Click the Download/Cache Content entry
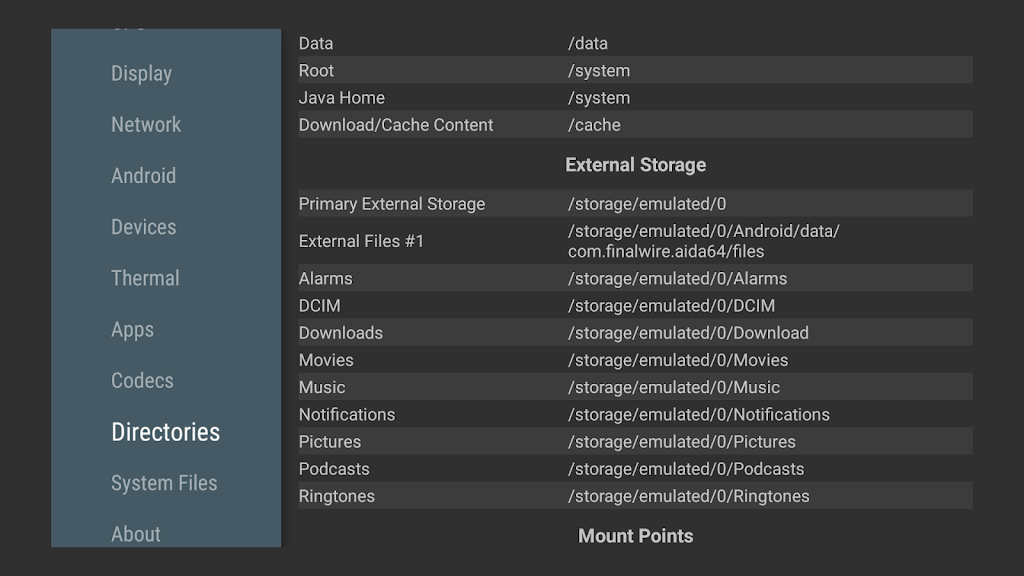Screen dimensions: 1024x576 click(x=635, y=125)
